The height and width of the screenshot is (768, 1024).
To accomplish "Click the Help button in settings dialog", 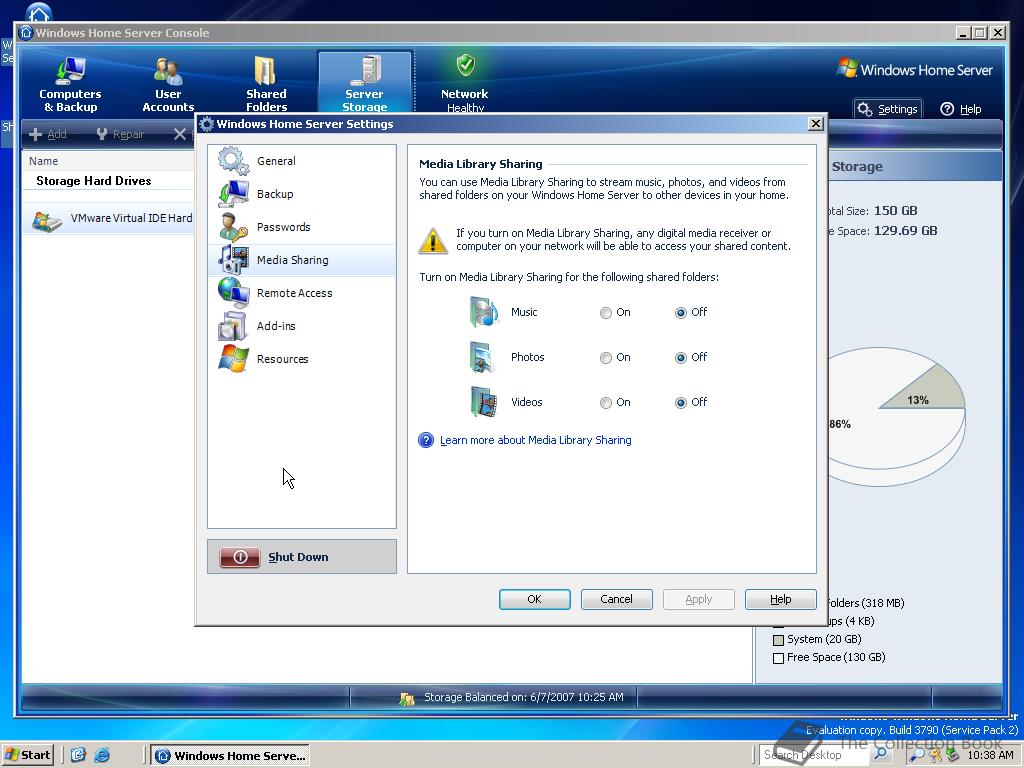I will pos(780,599).
